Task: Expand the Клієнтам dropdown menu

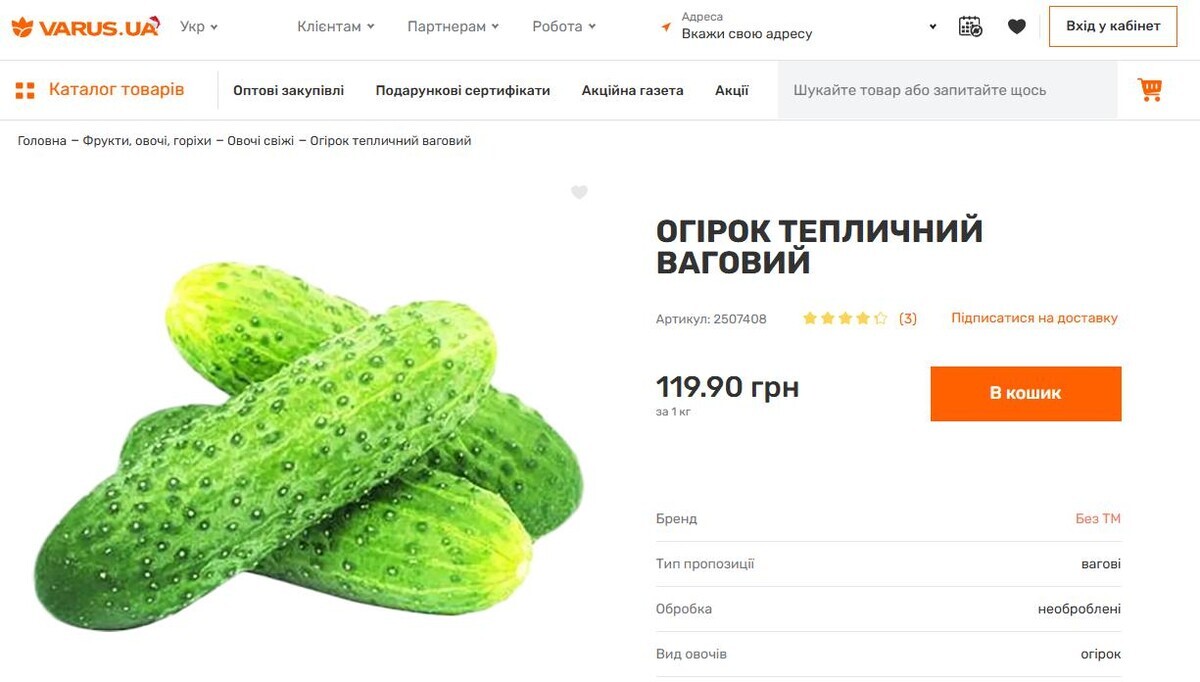Action: click(336, 27)
